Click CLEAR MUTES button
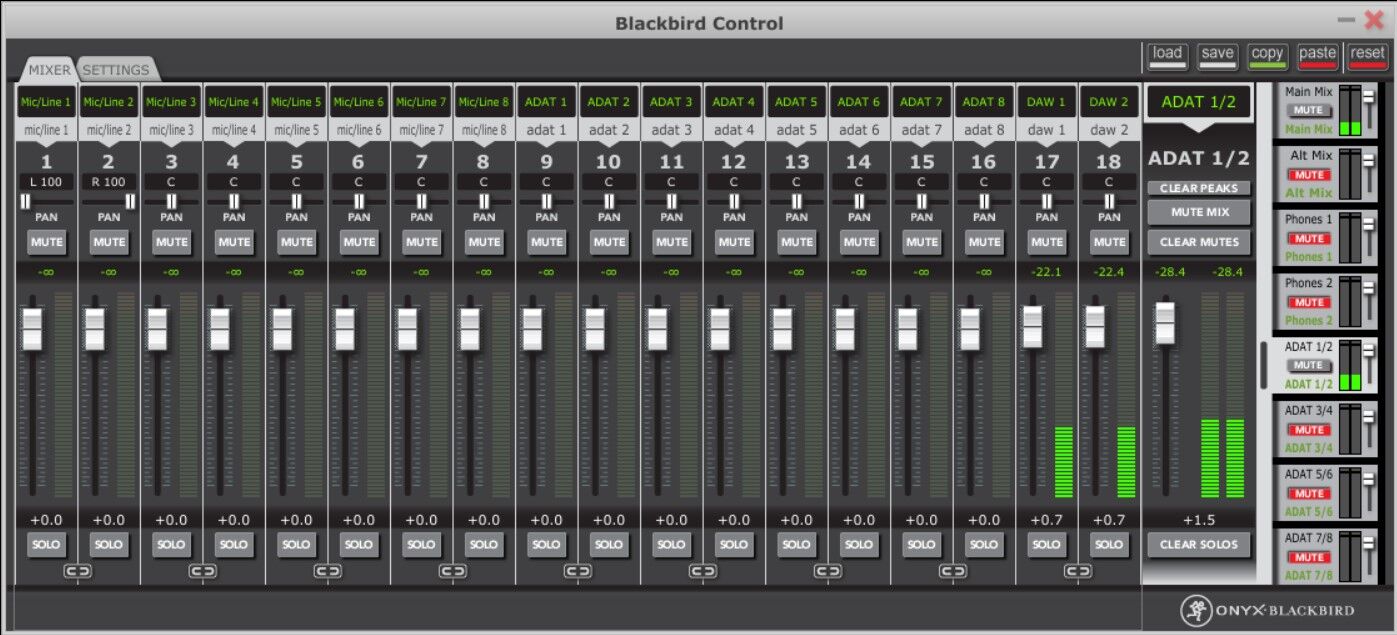Screen dimensions: 1397x635 1199,242
